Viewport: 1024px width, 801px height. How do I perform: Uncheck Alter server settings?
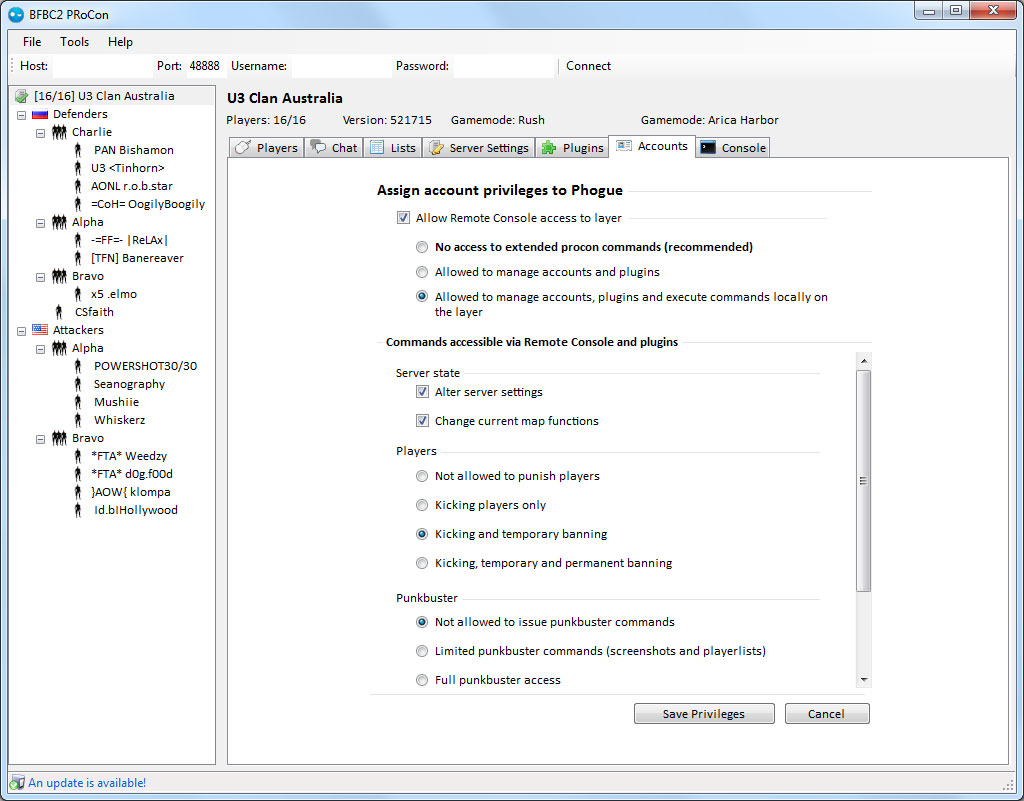coord(423,392)
